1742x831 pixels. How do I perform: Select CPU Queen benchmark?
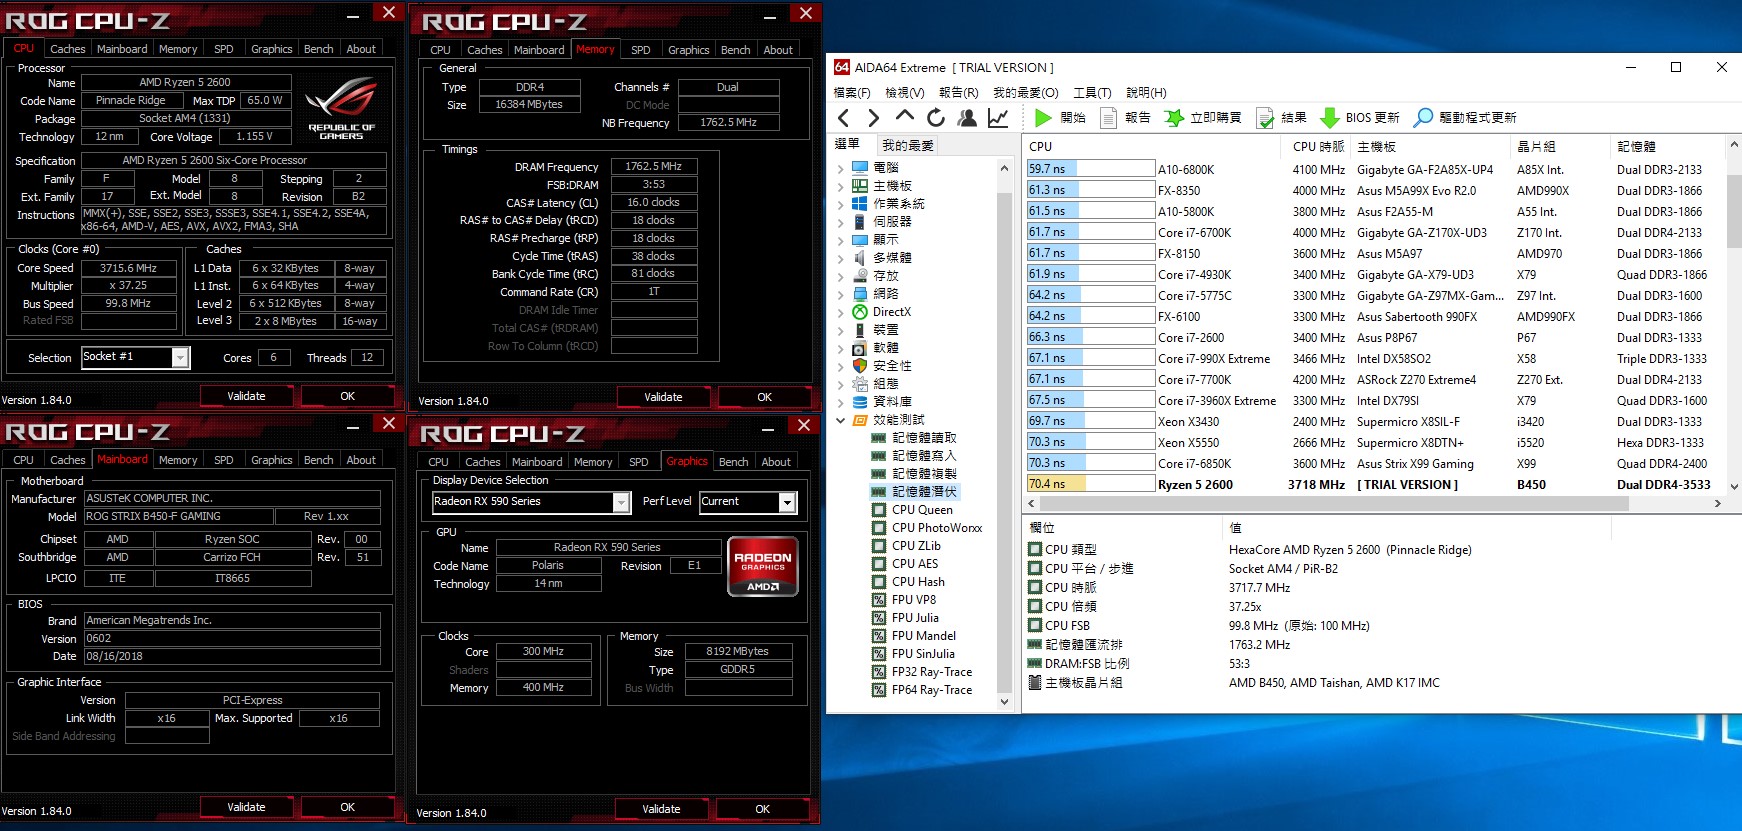click(912, 510)
